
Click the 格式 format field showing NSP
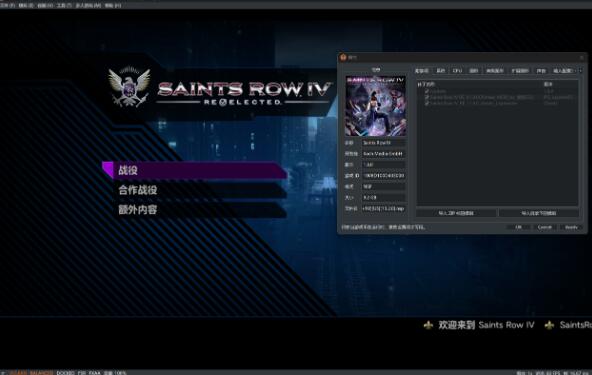pos(384,187)
